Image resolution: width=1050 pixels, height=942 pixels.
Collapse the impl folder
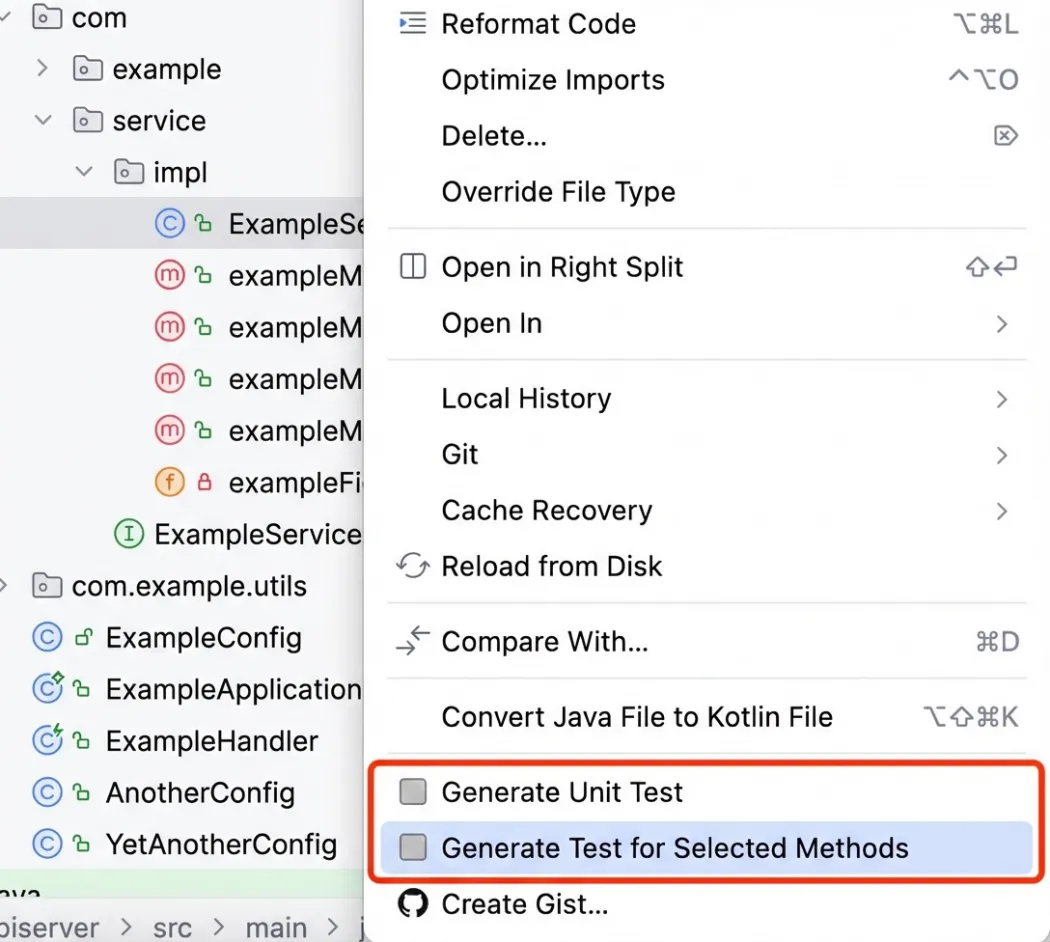[84, 172]
